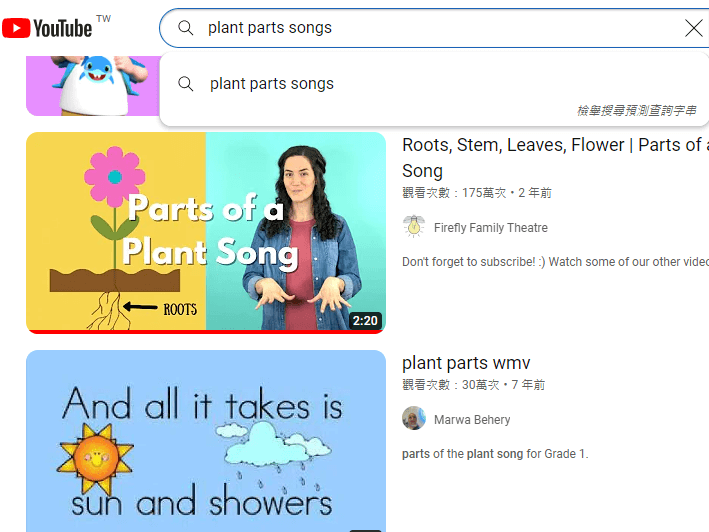Open the 'Parts of a Plant Song' thumbnail
Image resolution: width=709 pixels, height=532 pixels.
point(205,230)
